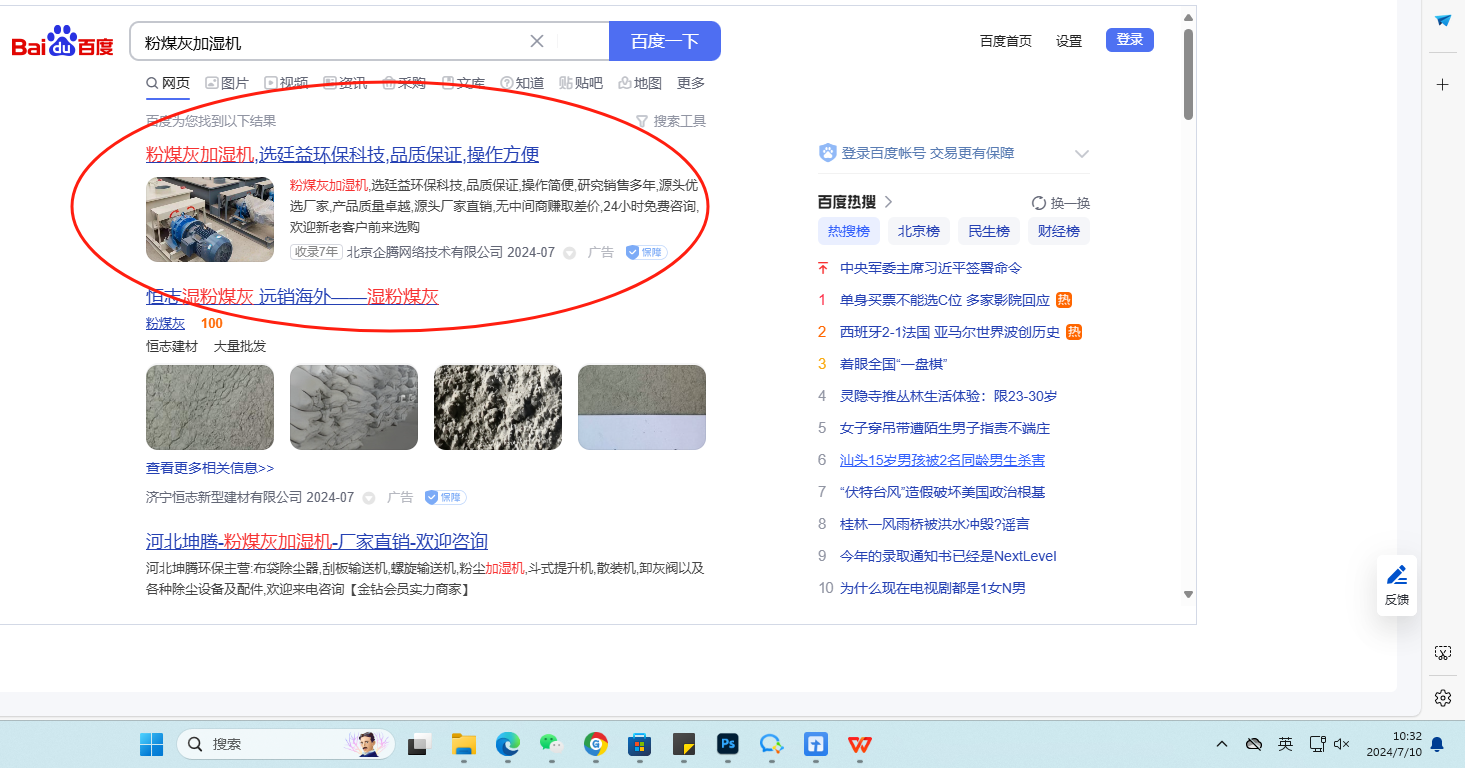
Task: Open WPS Office from the taskbar
Action: [x=860, y=744]
